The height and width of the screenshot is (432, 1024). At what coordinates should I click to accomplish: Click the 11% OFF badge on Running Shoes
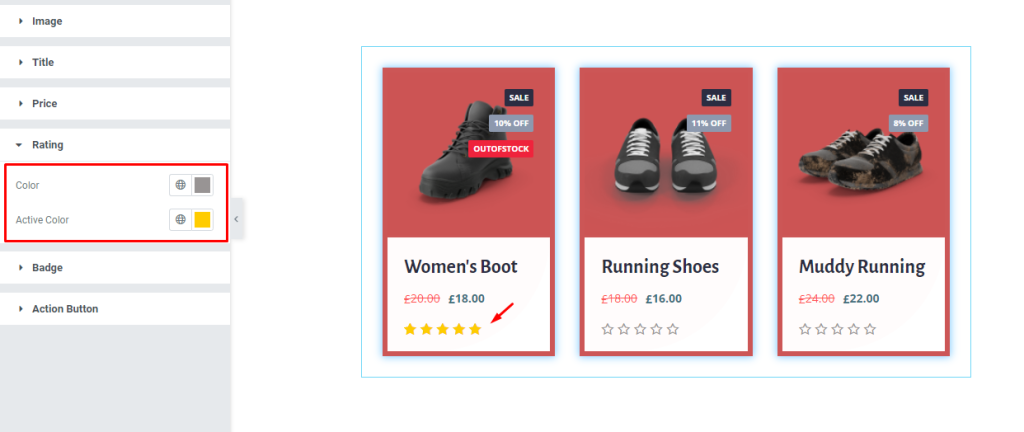click(709, 123)
